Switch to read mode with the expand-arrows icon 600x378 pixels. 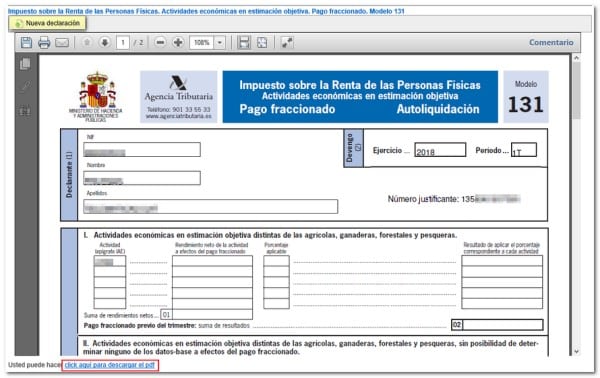(x=287, y=42)
